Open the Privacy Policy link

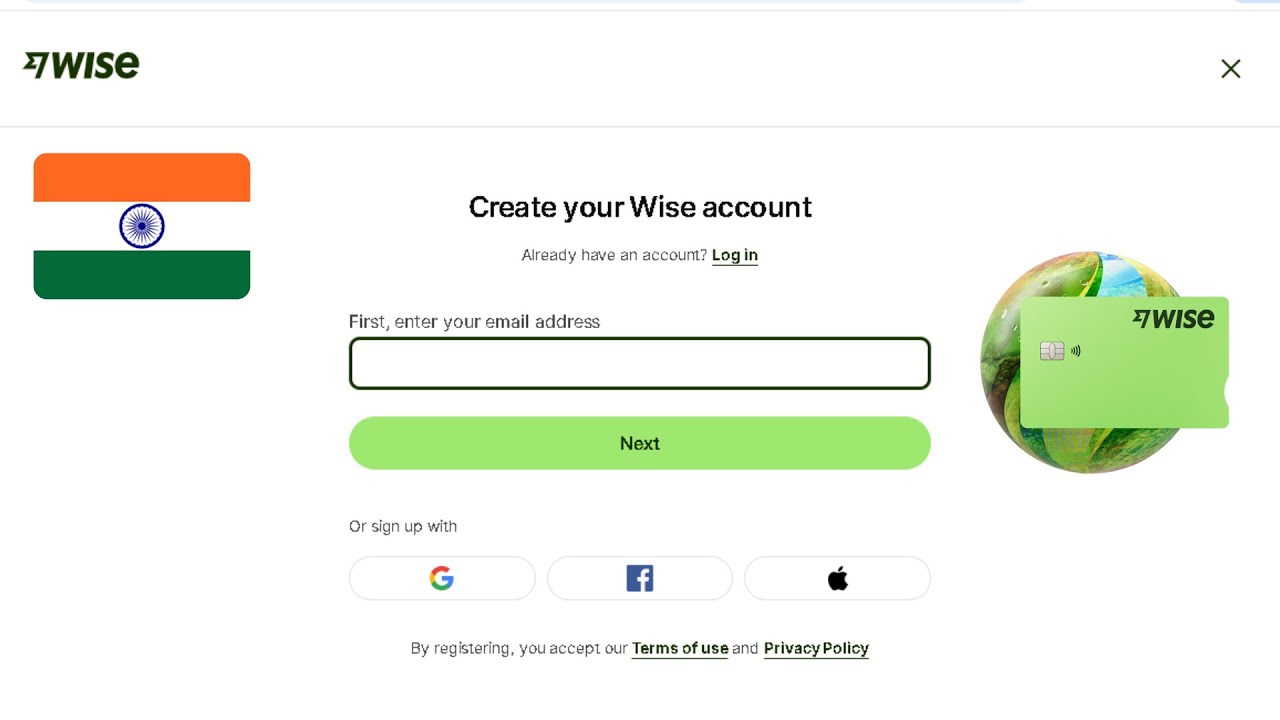click(816, 648)
